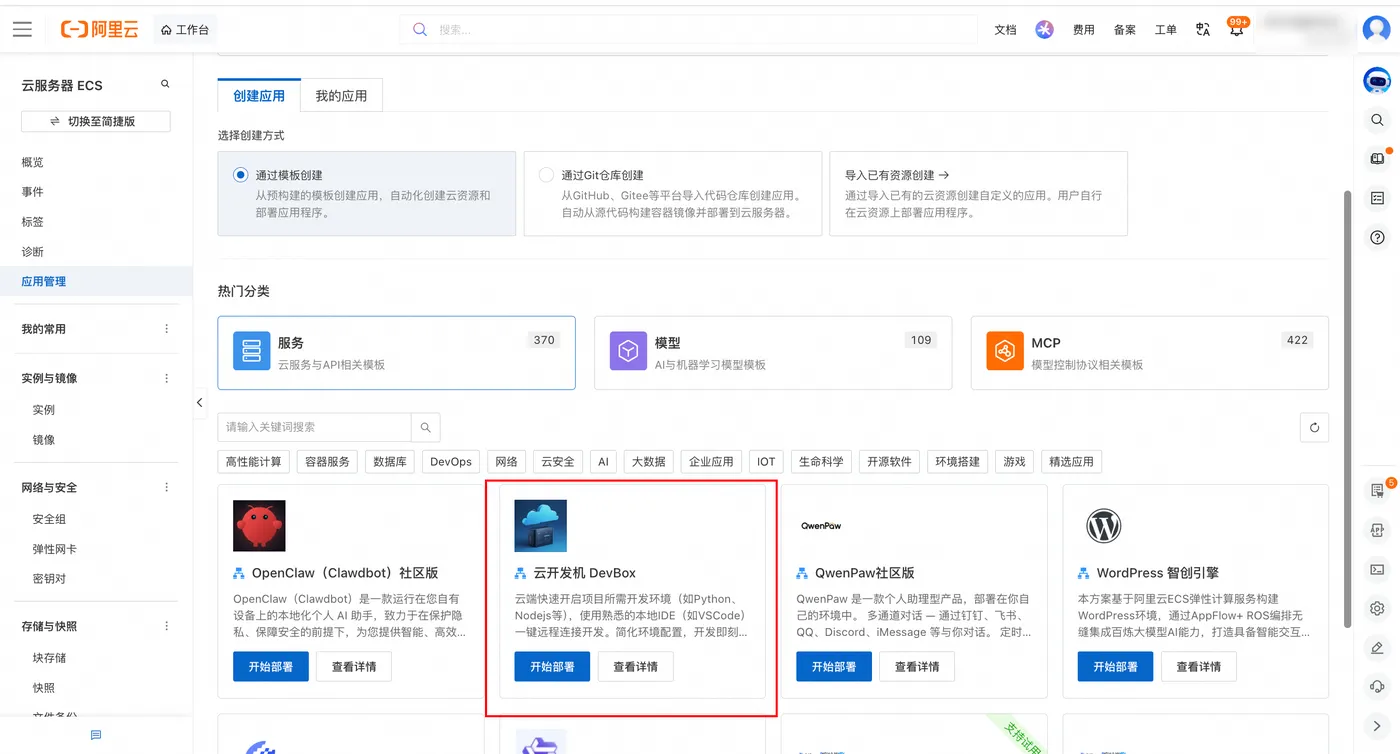1400x754 pixels.
Task: Open the 文档 link in the top bar
Action: point(1005,30)
